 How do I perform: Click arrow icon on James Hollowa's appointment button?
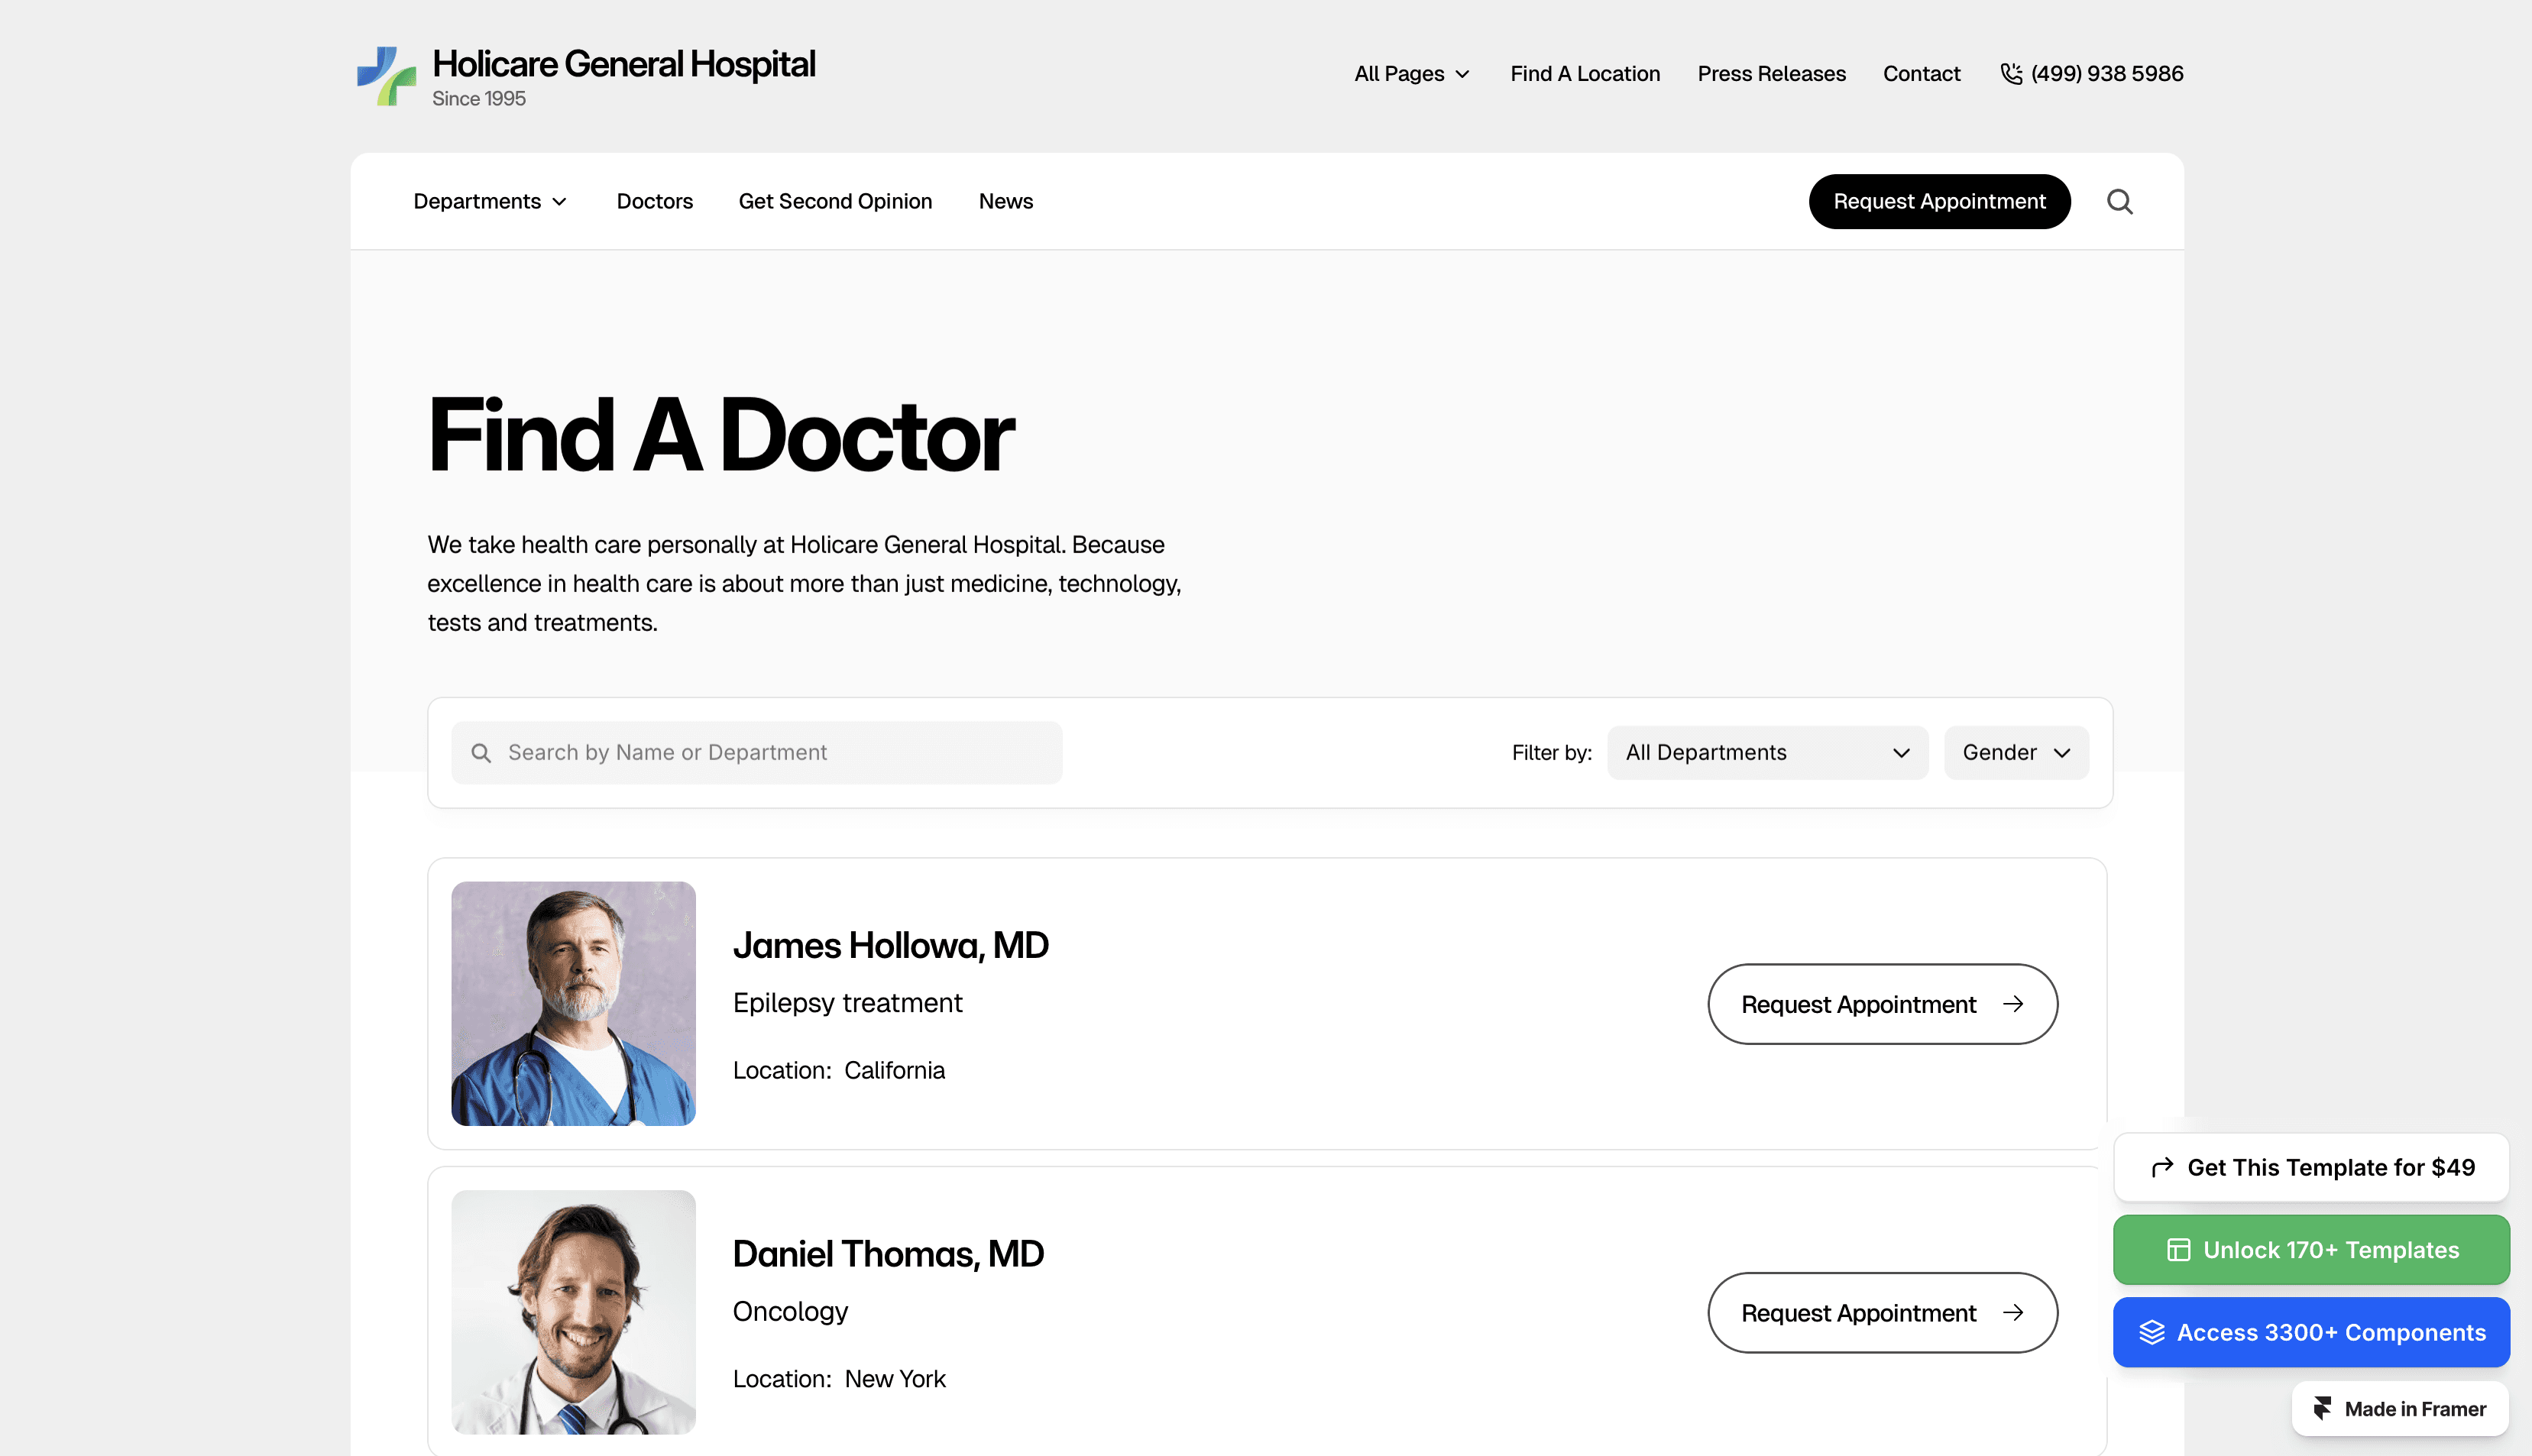click(2013, 1003)
